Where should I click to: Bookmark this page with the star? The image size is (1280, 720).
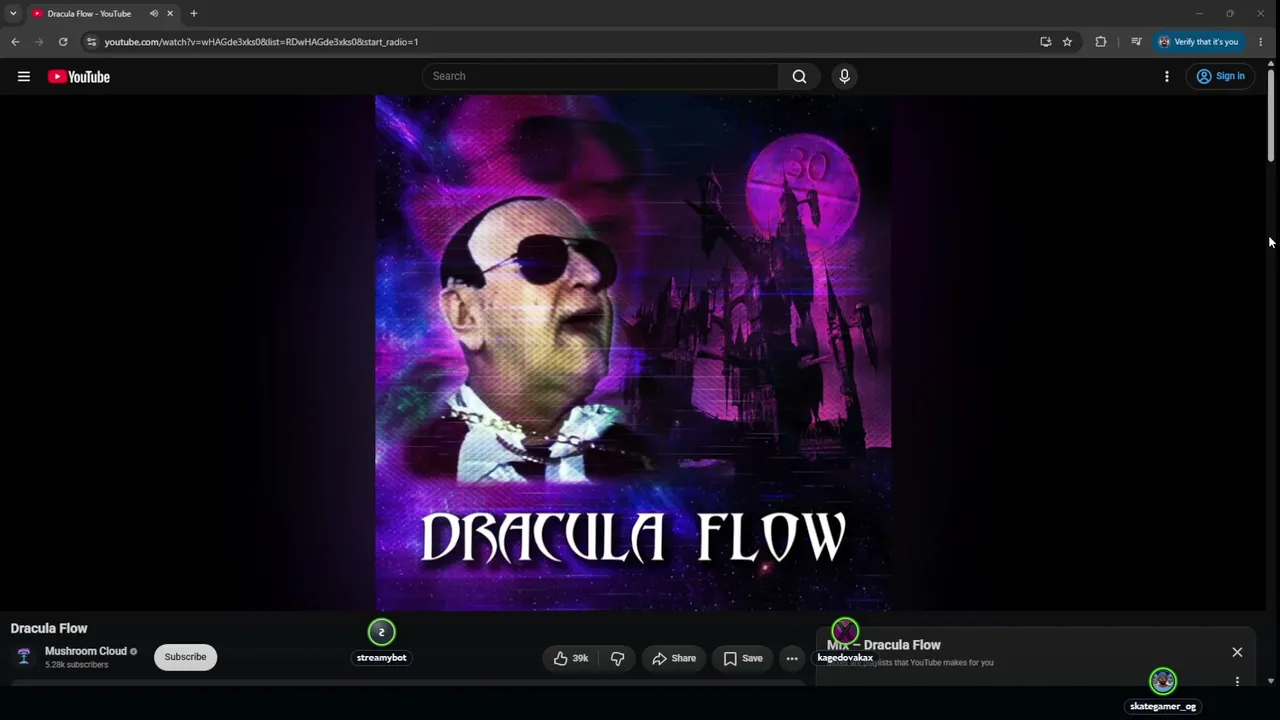click(x=1067, y=42)
